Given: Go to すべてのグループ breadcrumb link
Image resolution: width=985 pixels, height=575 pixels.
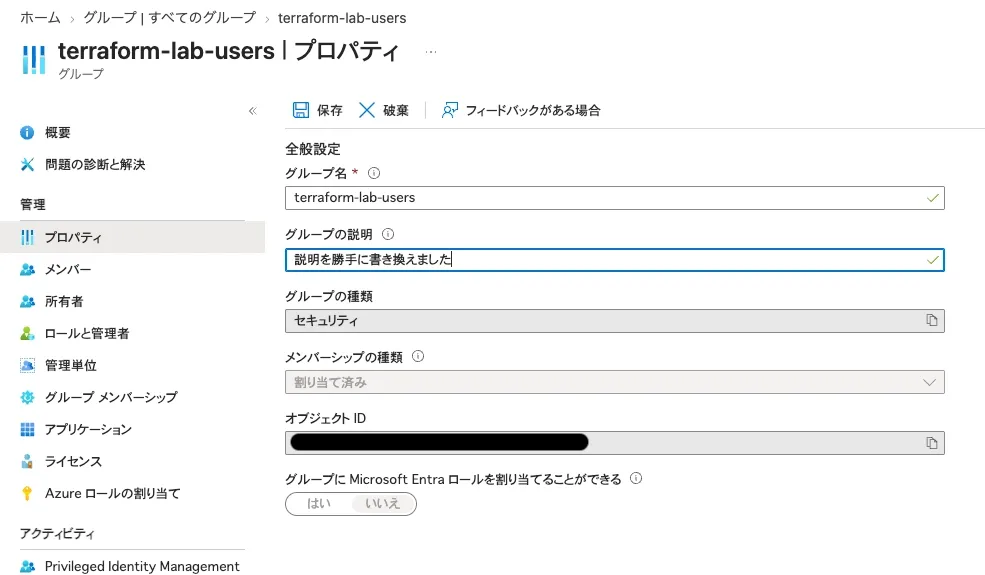Looking at the screenshot, I should [170, 18].
